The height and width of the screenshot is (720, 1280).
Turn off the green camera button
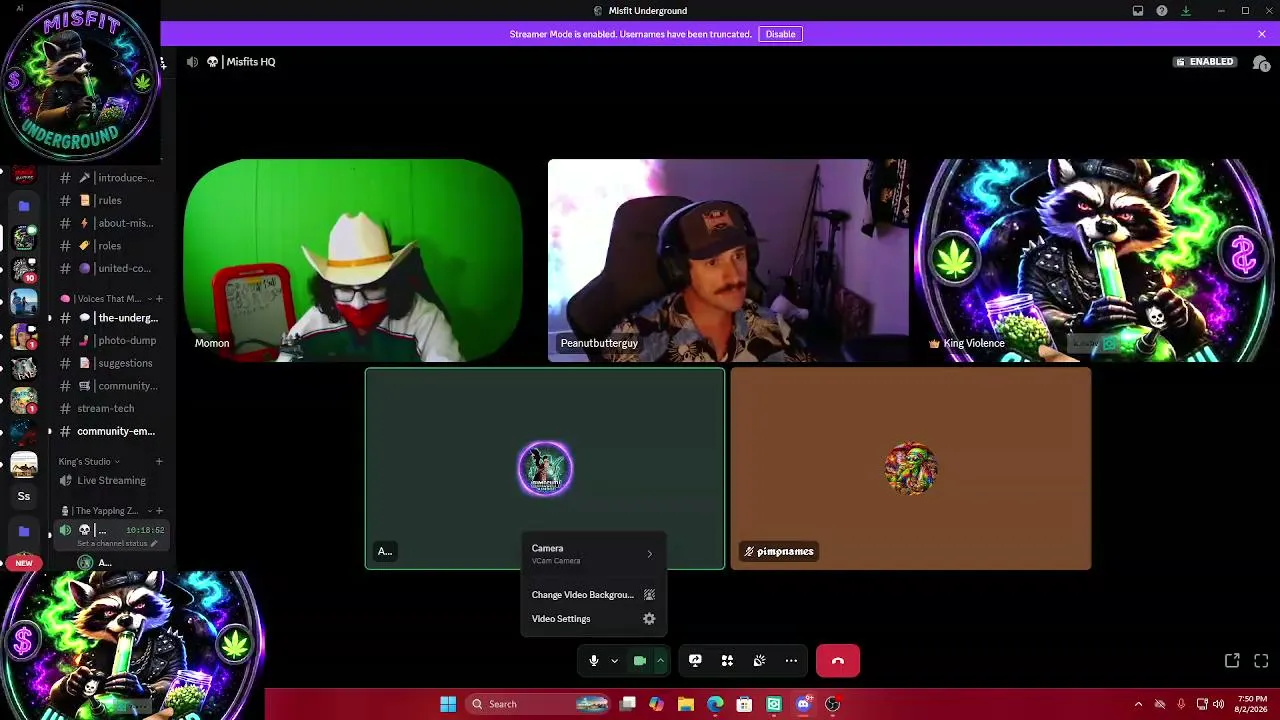pos(640,661)
